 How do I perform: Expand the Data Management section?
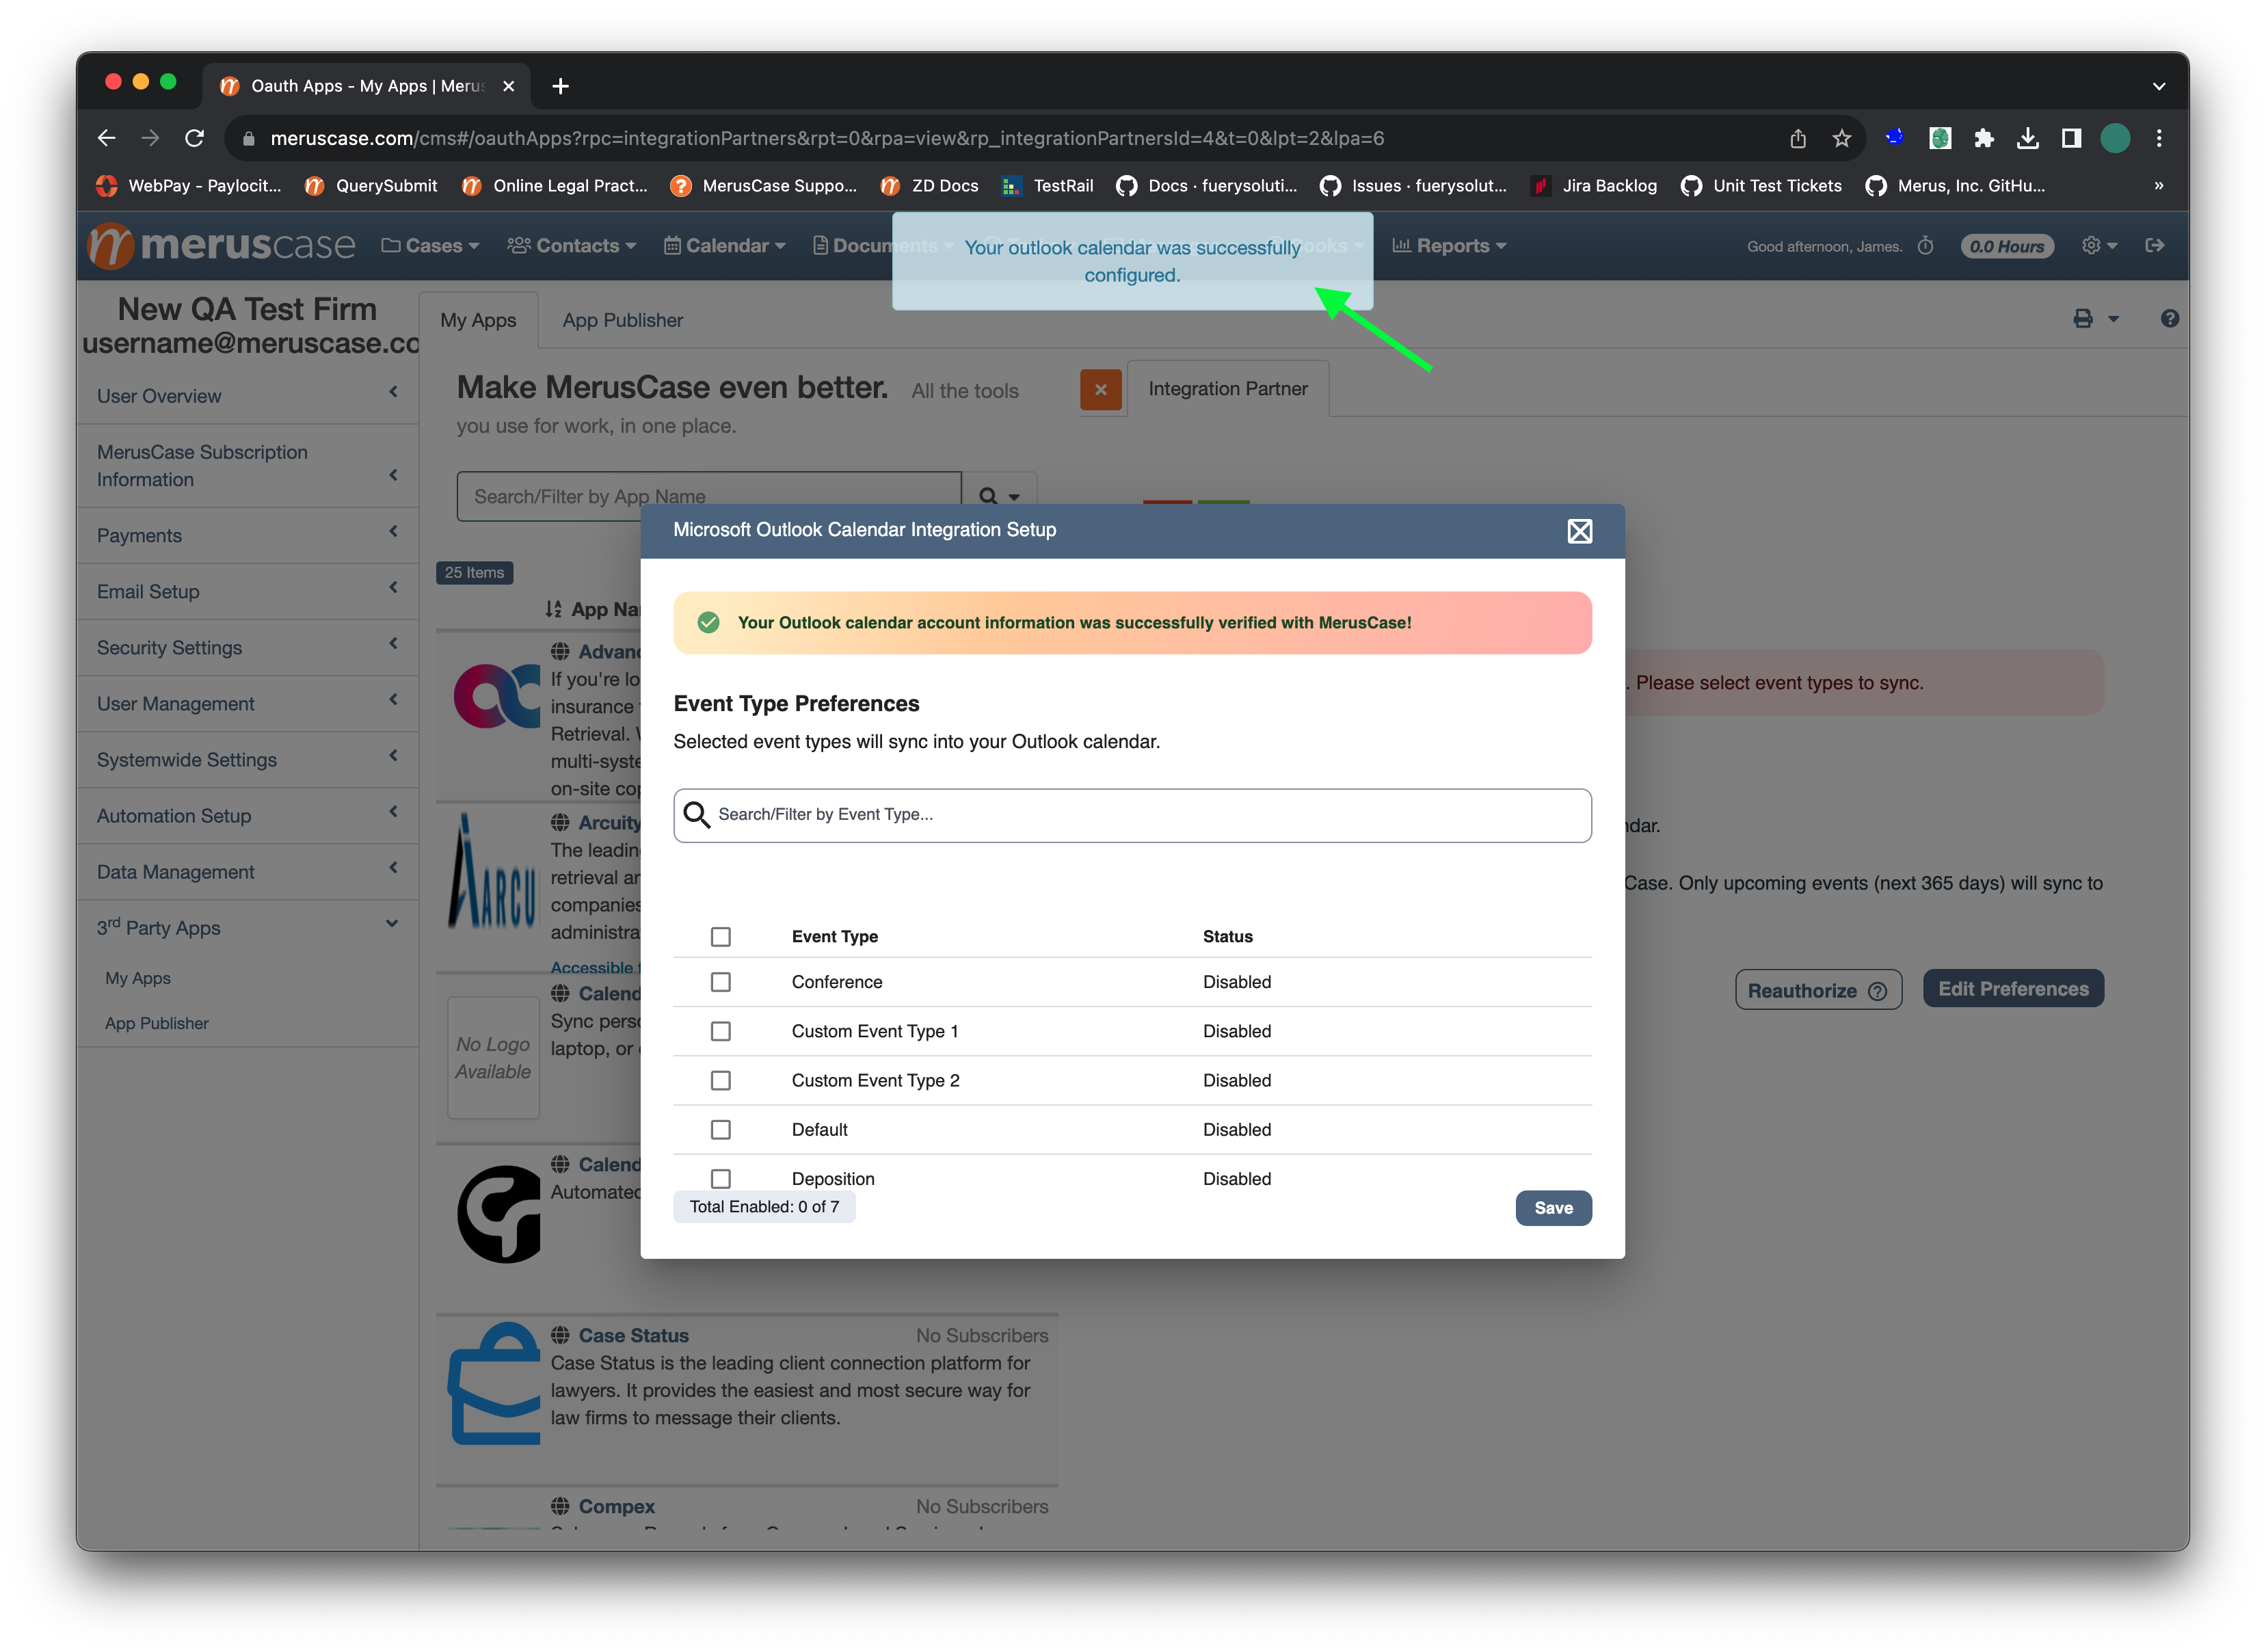(247, 872)
